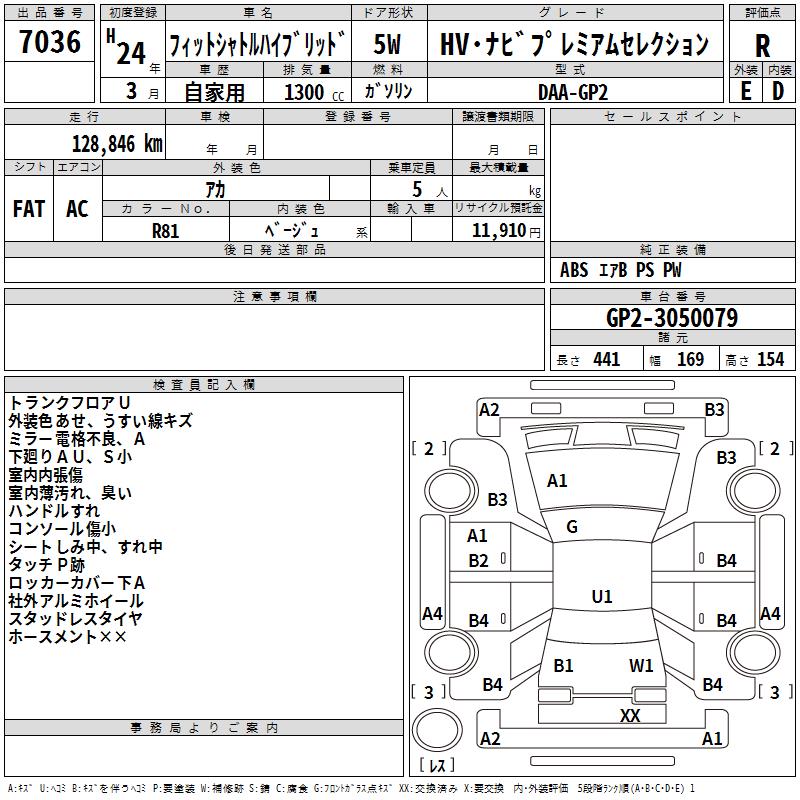Select note 下廻りAU、S小
Viewport: 800px width, 800px height.
pos(70,457)
